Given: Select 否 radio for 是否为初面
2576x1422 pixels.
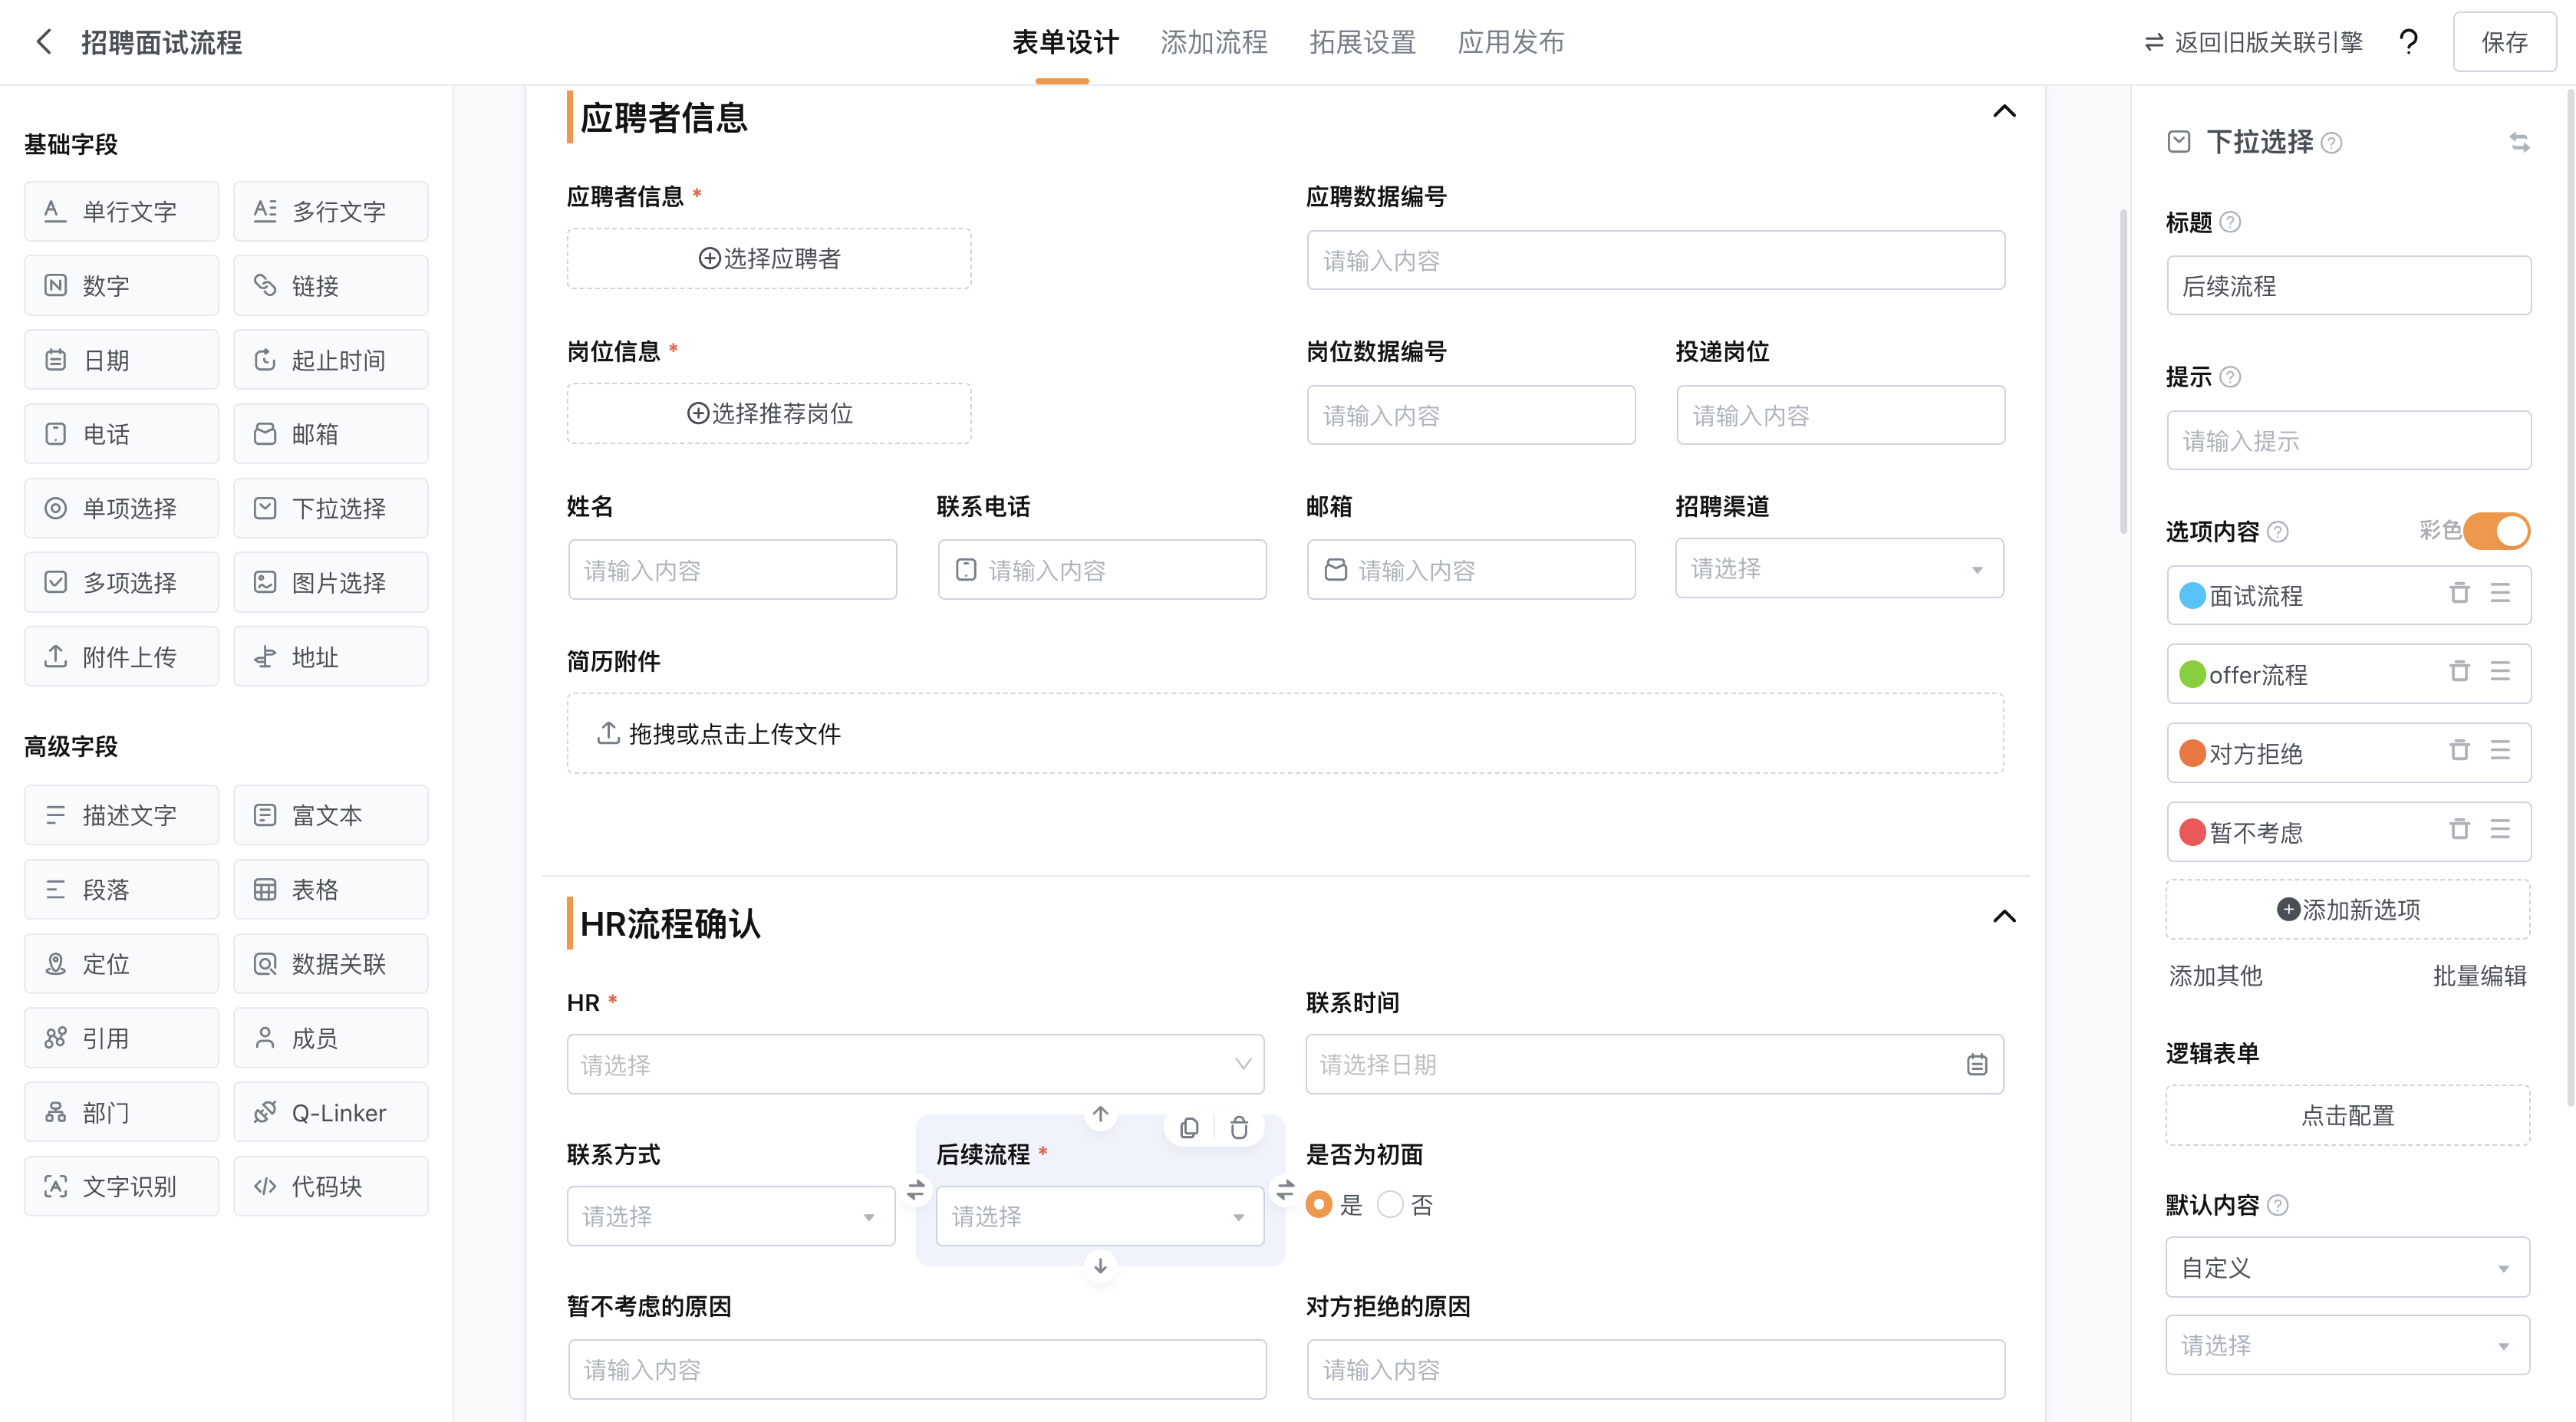Looking at the screenshot, I should (1390, 1204).
